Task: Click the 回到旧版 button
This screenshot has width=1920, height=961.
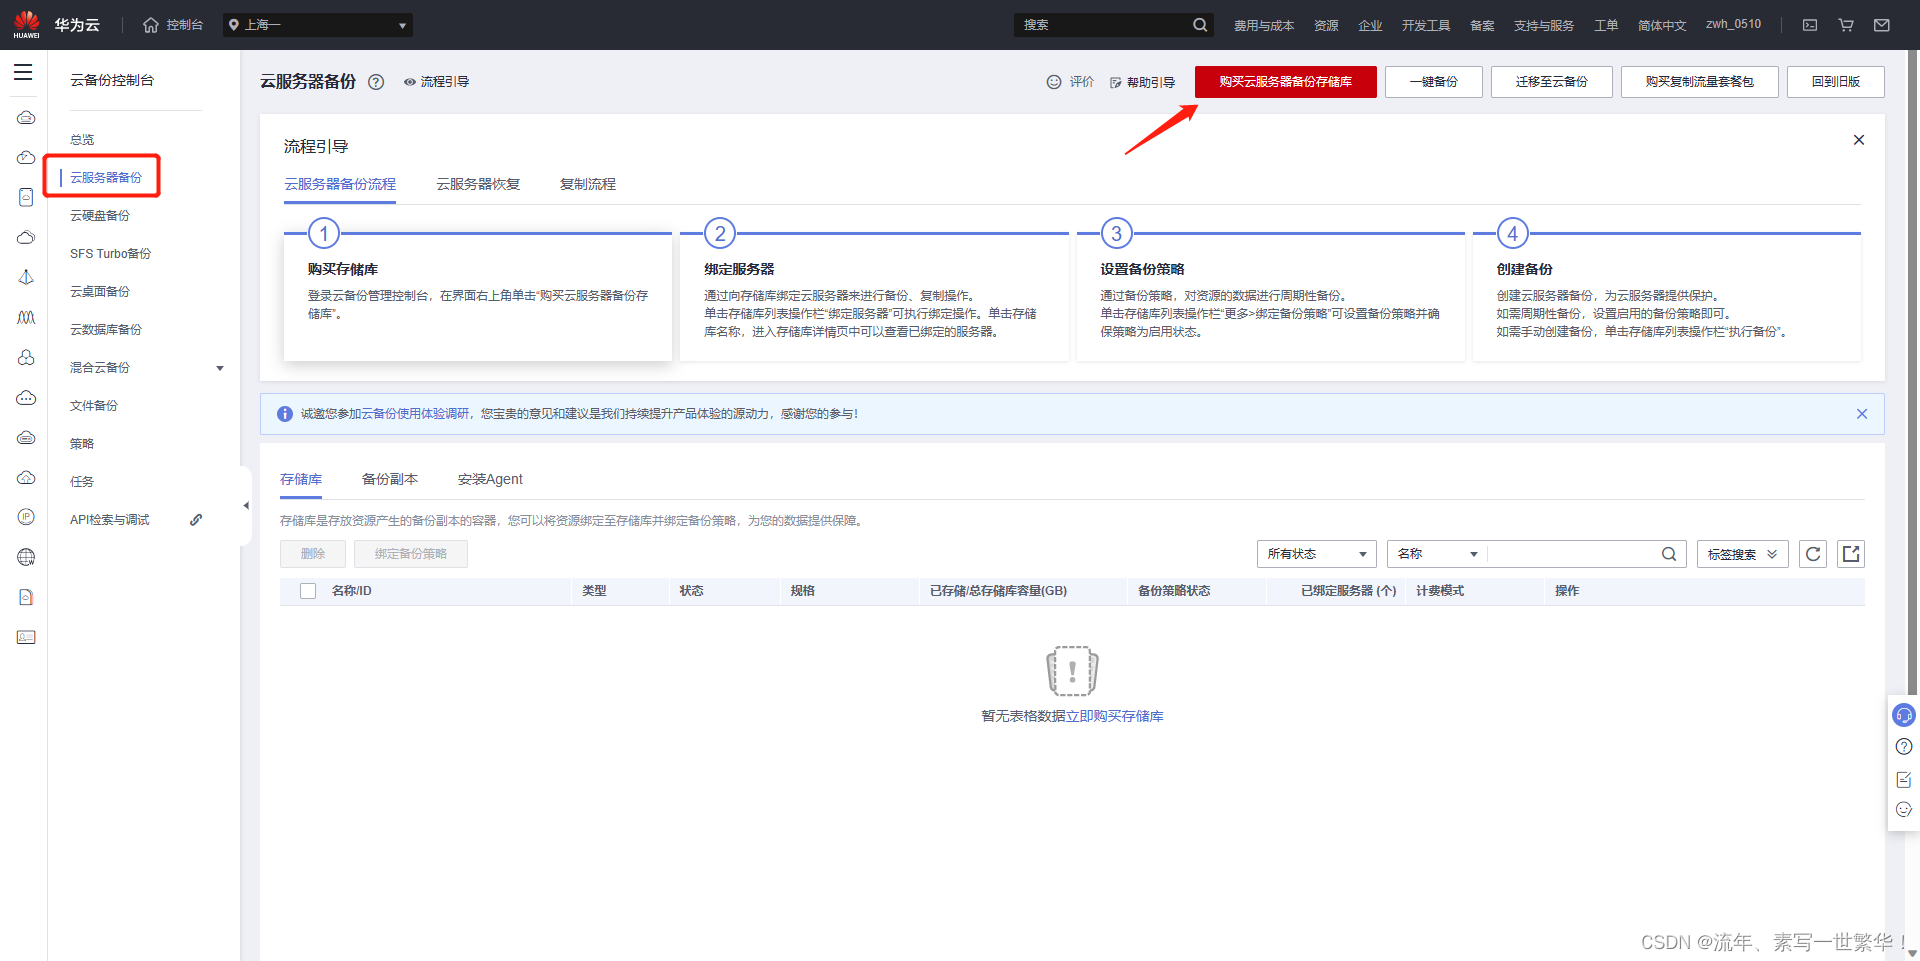Action: pyautogui.click(x=1836, y=82)
